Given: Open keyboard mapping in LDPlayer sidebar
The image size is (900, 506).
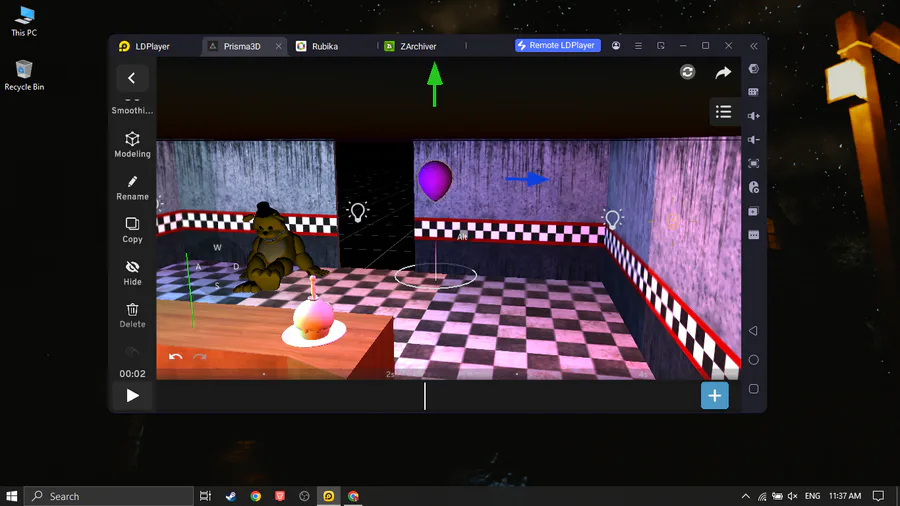Looking at the screenshot, I should pos(754,92).
